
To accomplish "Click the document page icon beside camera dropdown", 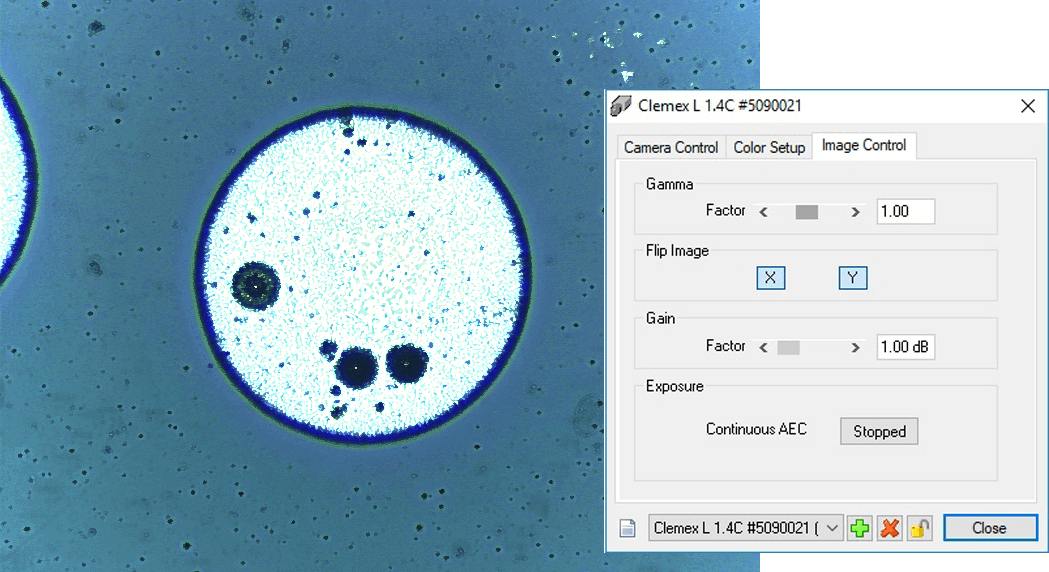I will point(628,529).
